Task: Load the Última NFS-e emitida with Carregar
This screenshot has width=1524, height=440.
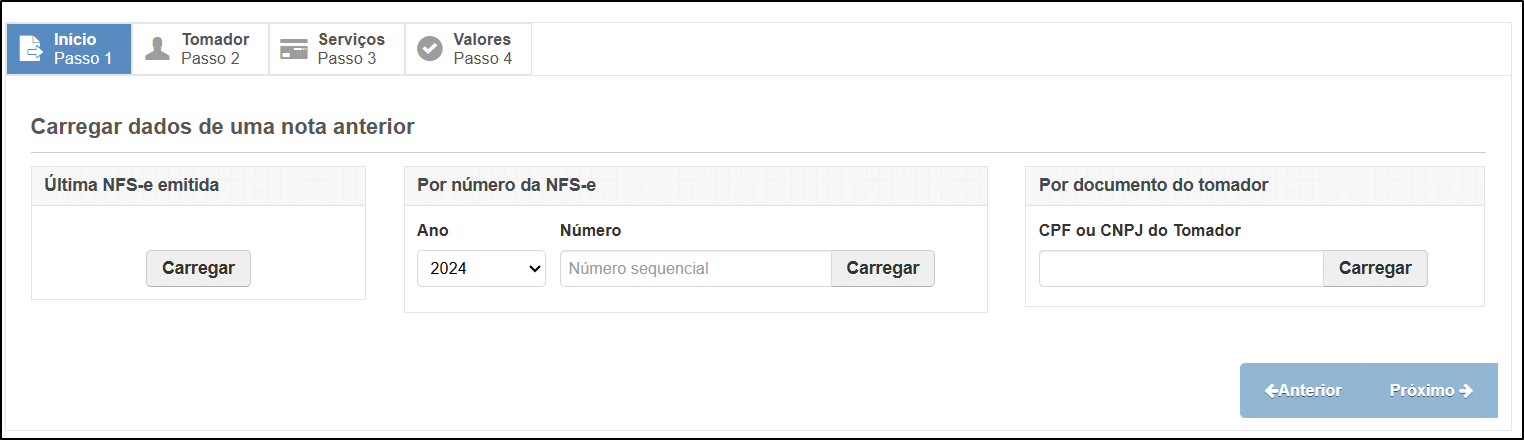Action: click(x=198, y=268)
